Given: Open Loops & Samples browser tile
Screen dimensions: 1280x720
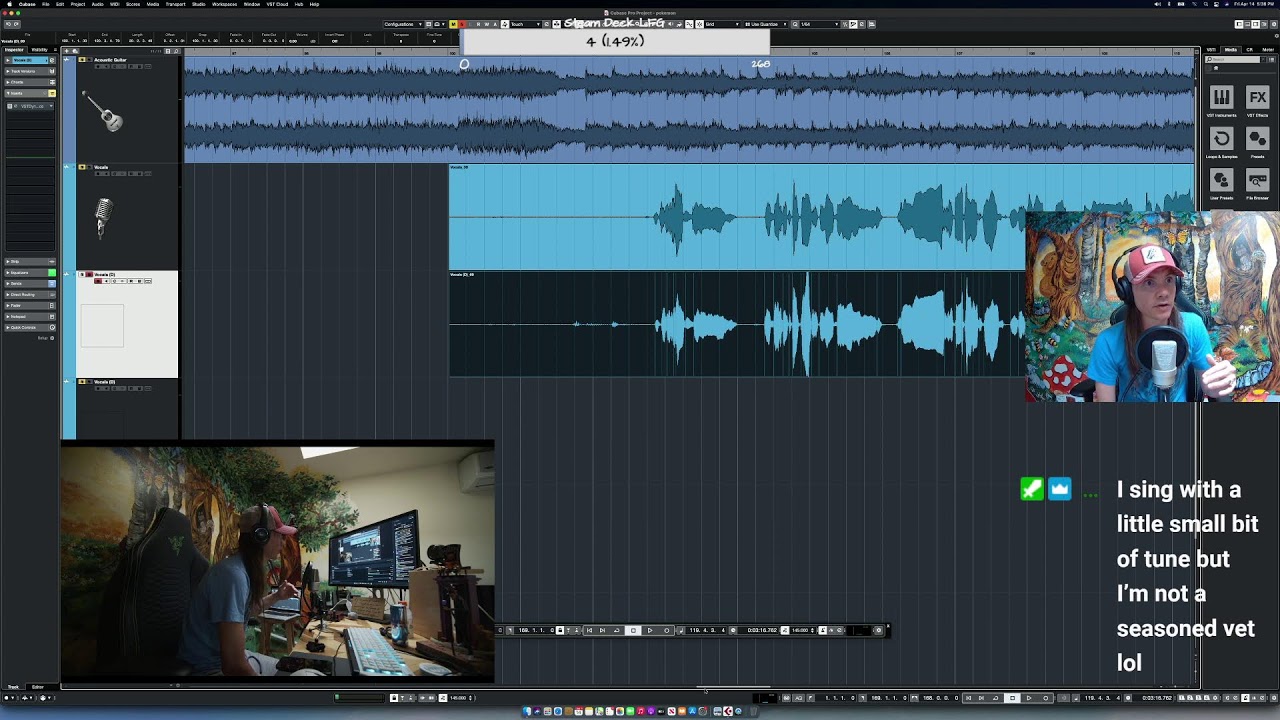Looking at the screenshot, I should [x=1221, y=139].
